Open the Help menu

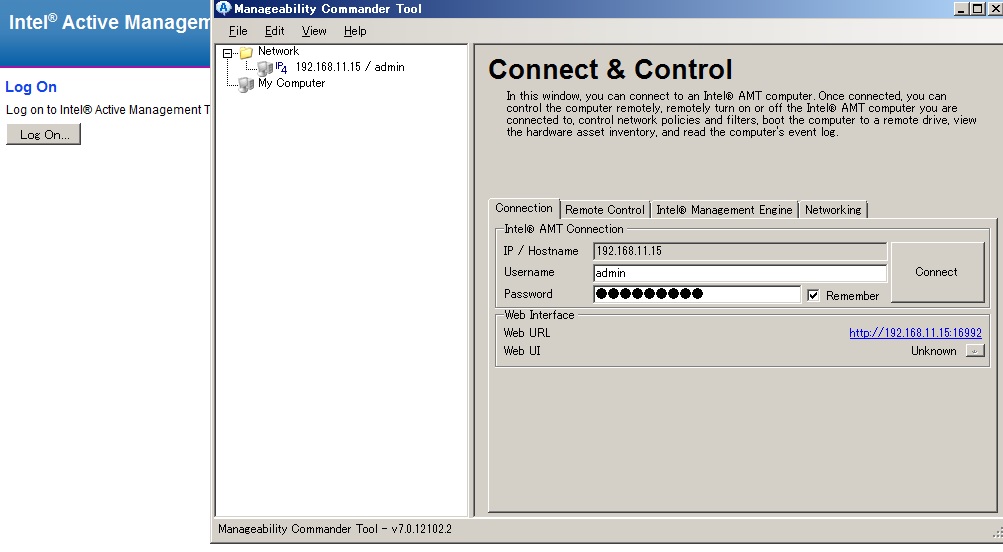point(355,31)
